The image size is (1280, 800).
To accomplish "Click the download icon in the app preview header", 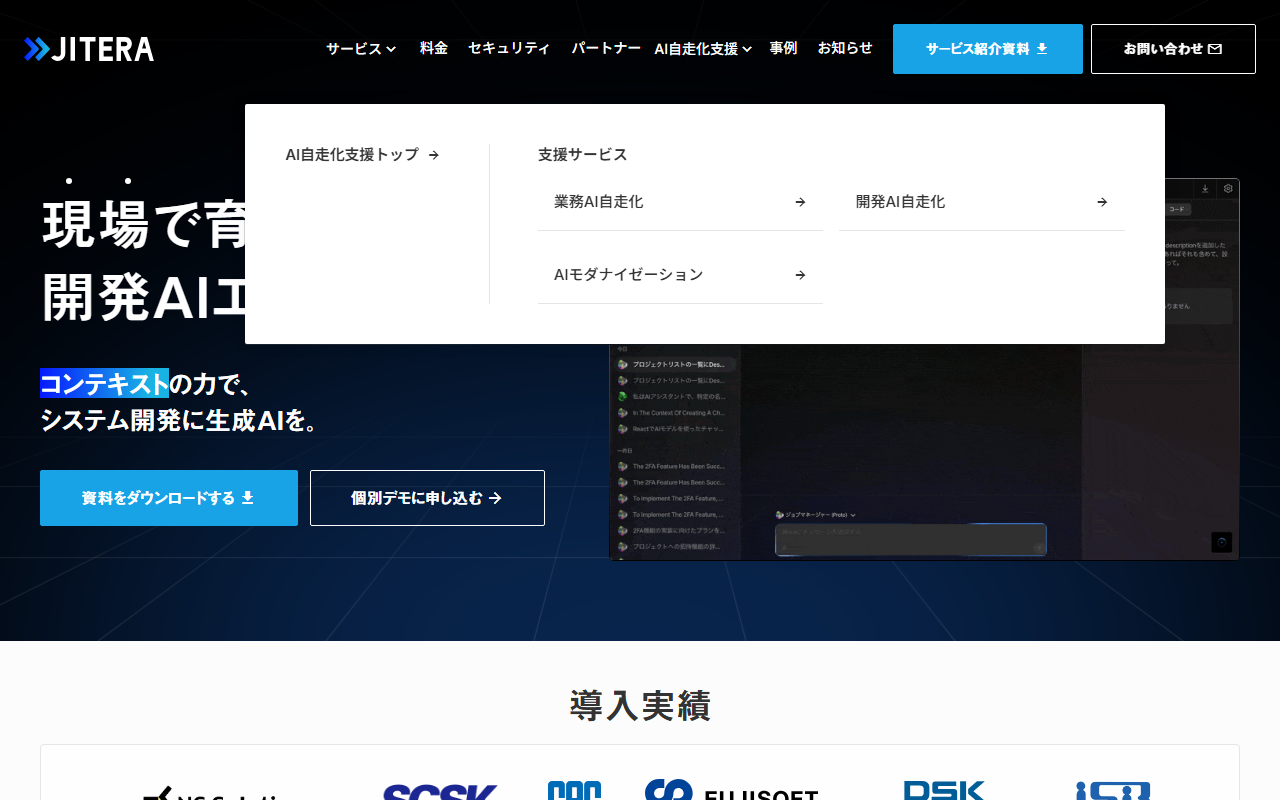I will [1205, 188].
